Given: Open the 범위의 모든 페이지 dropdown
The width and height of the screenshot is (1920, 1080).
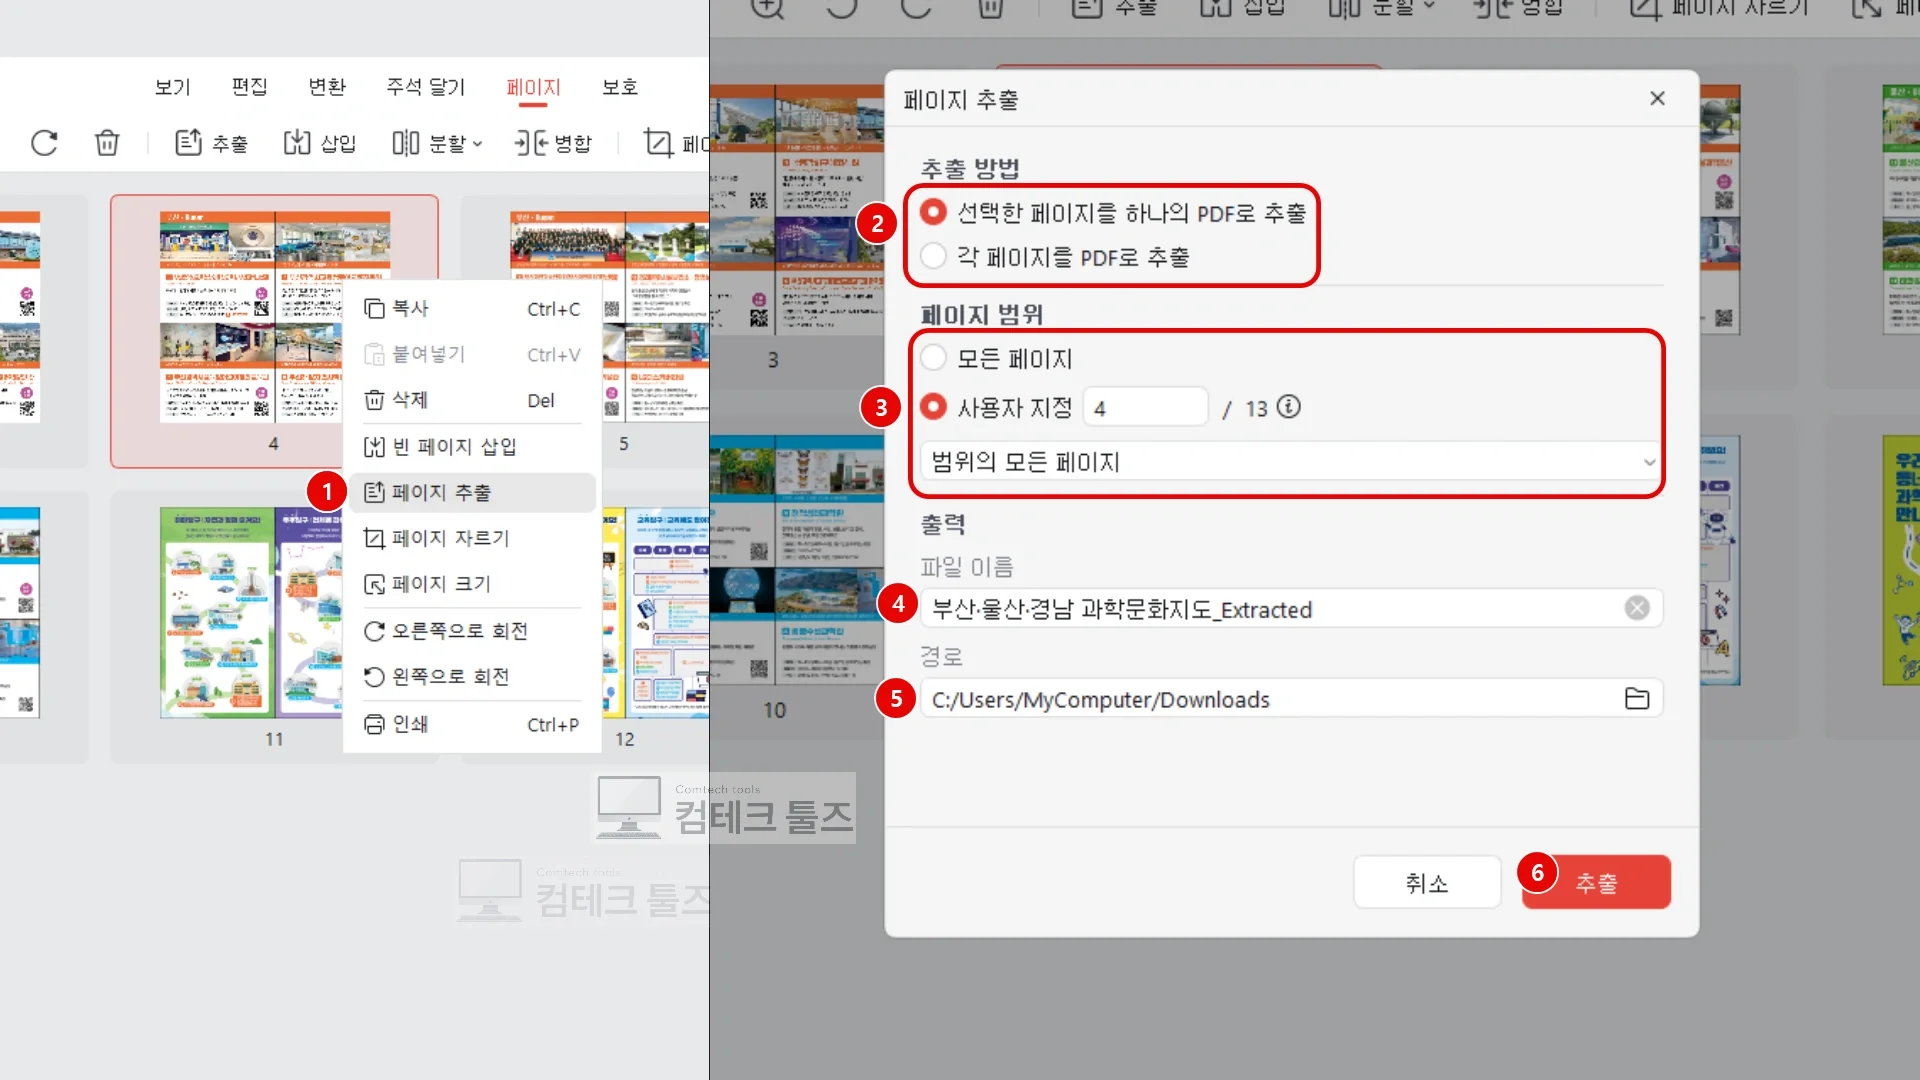Looking at the screenshot, I should [1290, 462].
